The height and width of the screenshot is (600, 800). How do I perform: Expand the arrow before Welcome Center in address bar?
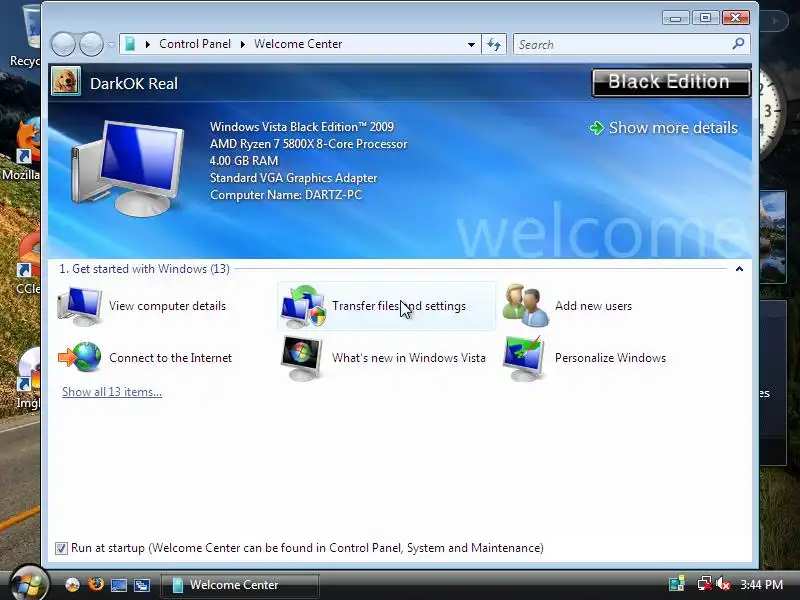pos(242,44)
